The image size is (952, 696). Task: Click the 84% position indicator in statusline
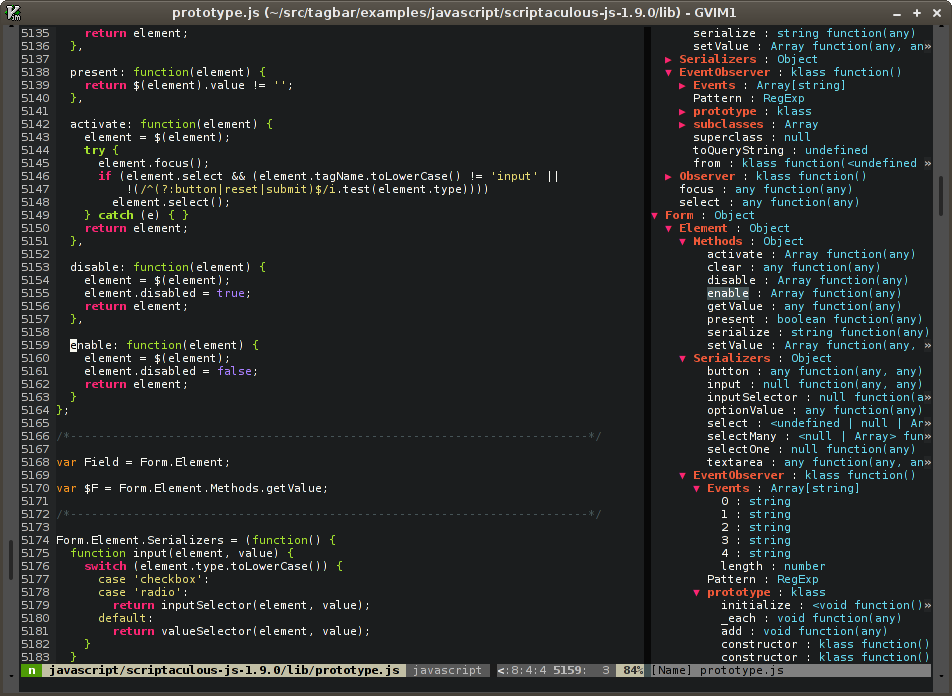[630, 670]
